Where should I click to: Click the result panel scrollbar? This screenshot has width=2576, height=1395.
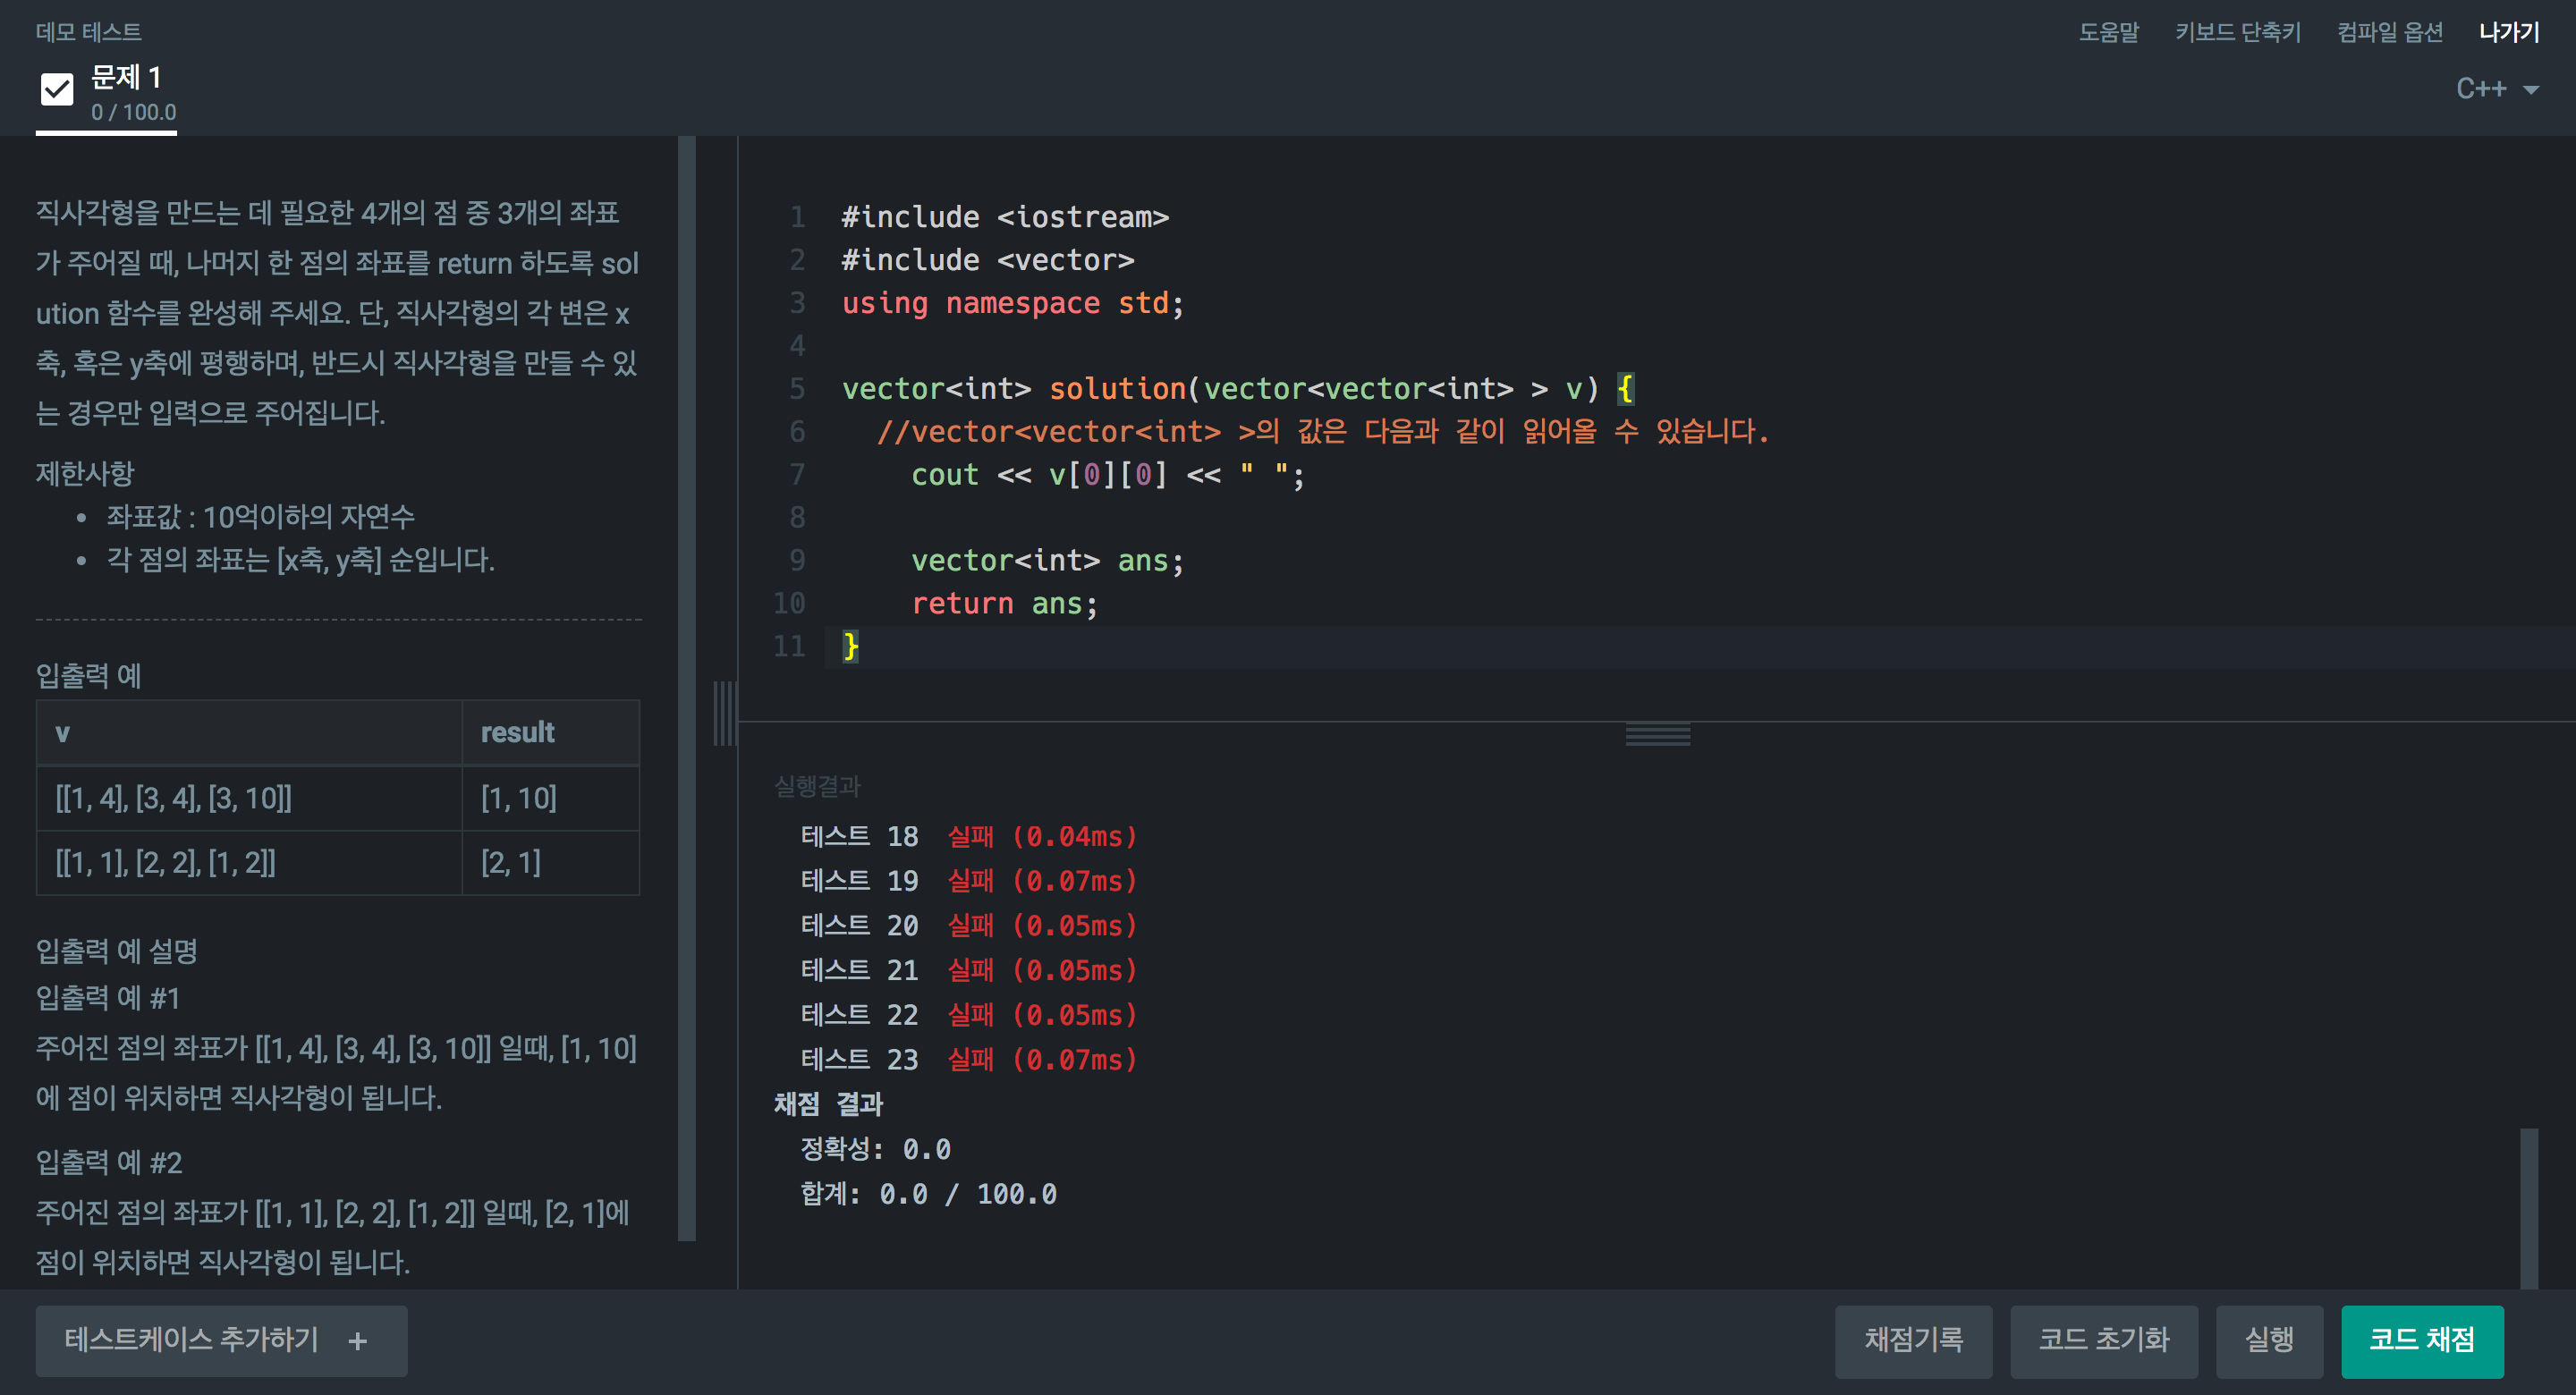[2529, 1207]
